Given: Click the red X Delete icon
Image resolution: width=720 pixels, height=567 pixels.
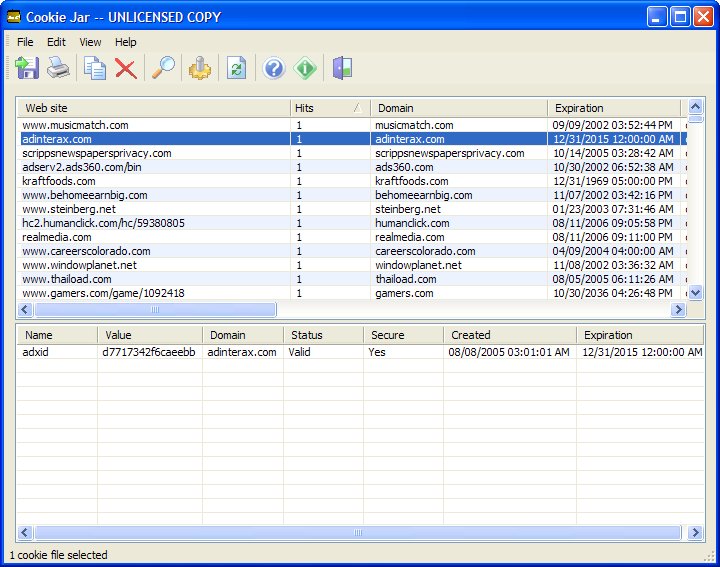Looking at the screenshot, I should point(125,68).
